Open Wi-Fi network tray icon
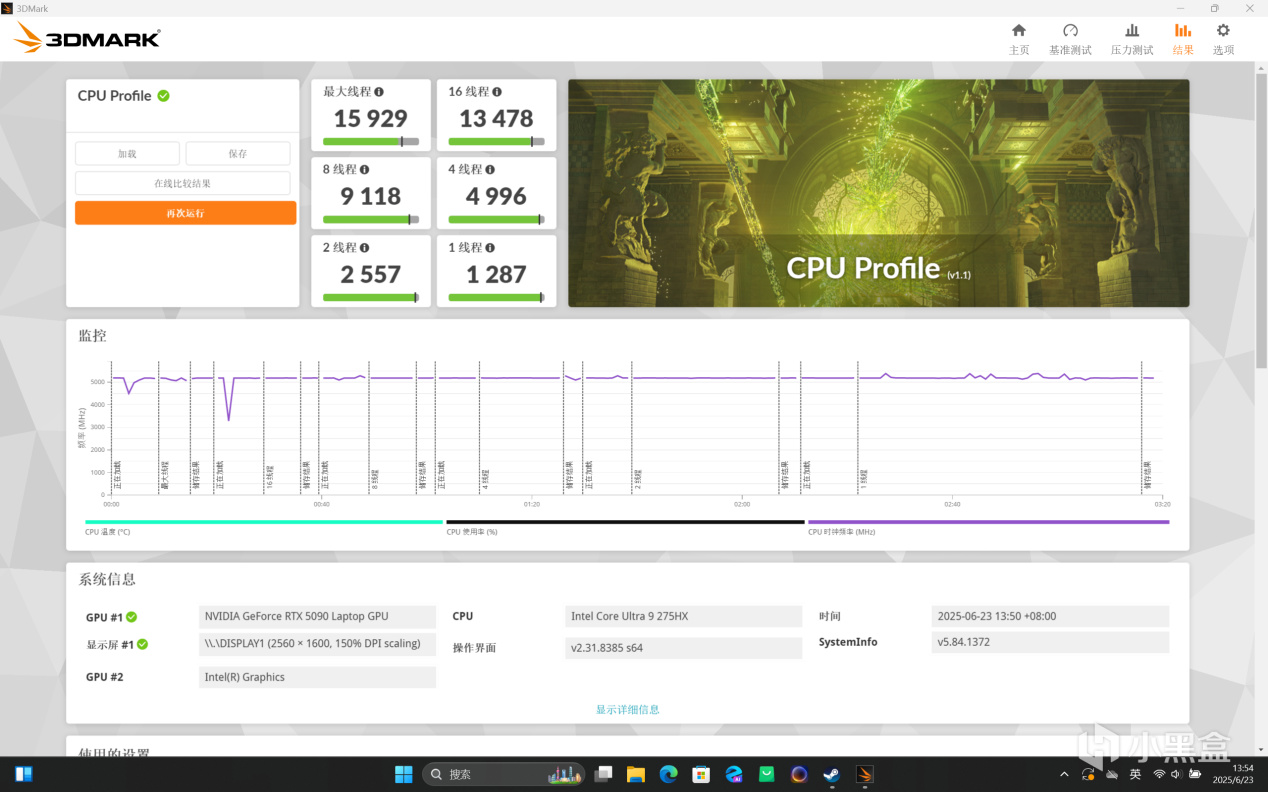Image resolution: width=1268 pixels, height=792 pixels. click(x=1160, y=774)
